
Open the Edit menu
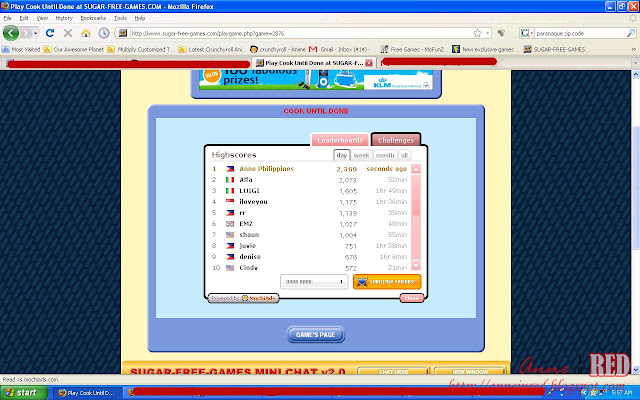click(24, 18)
